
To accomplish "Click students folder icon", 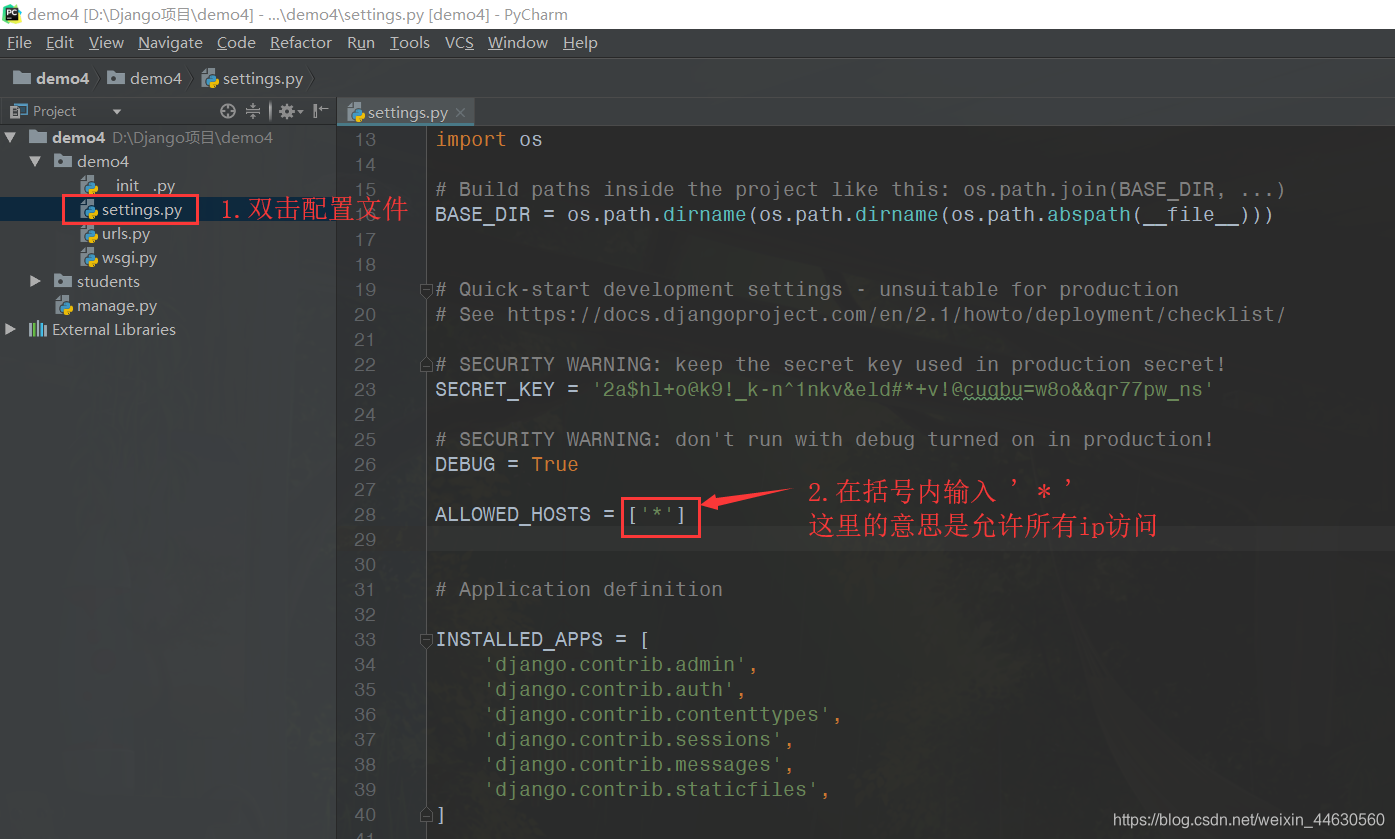I will point(63,281).
